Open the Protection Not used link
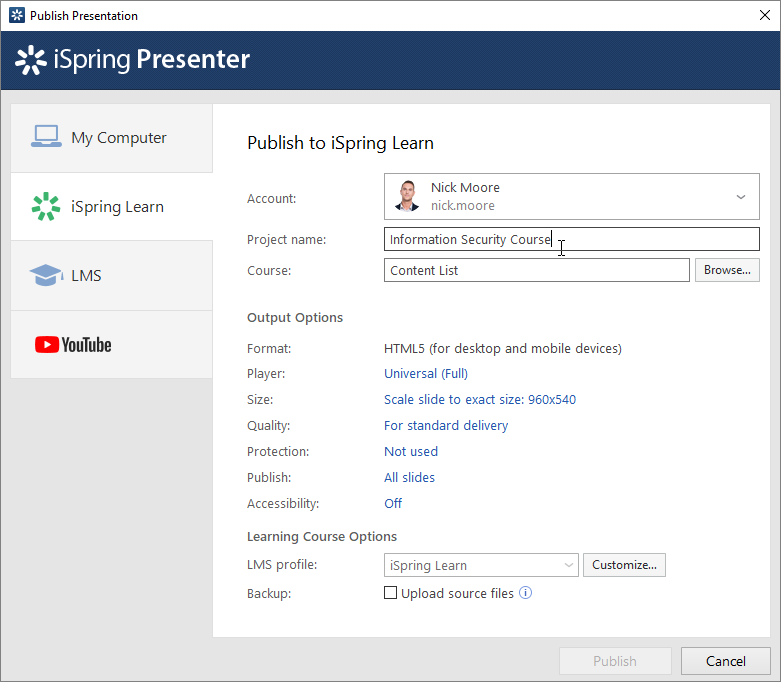The height and width of the screenshot is (682, 781). tap(411, 451)
